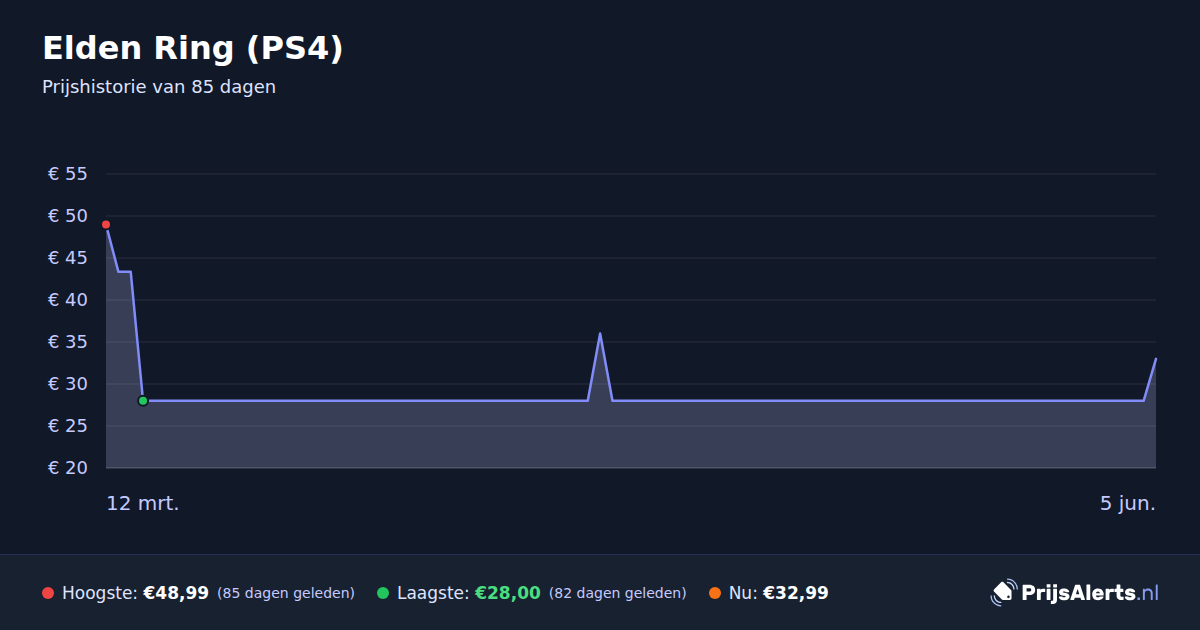Click the PrijsAlerts tag logo icon
This screenshot has width=1200, height=630.
click(1003, 593)
